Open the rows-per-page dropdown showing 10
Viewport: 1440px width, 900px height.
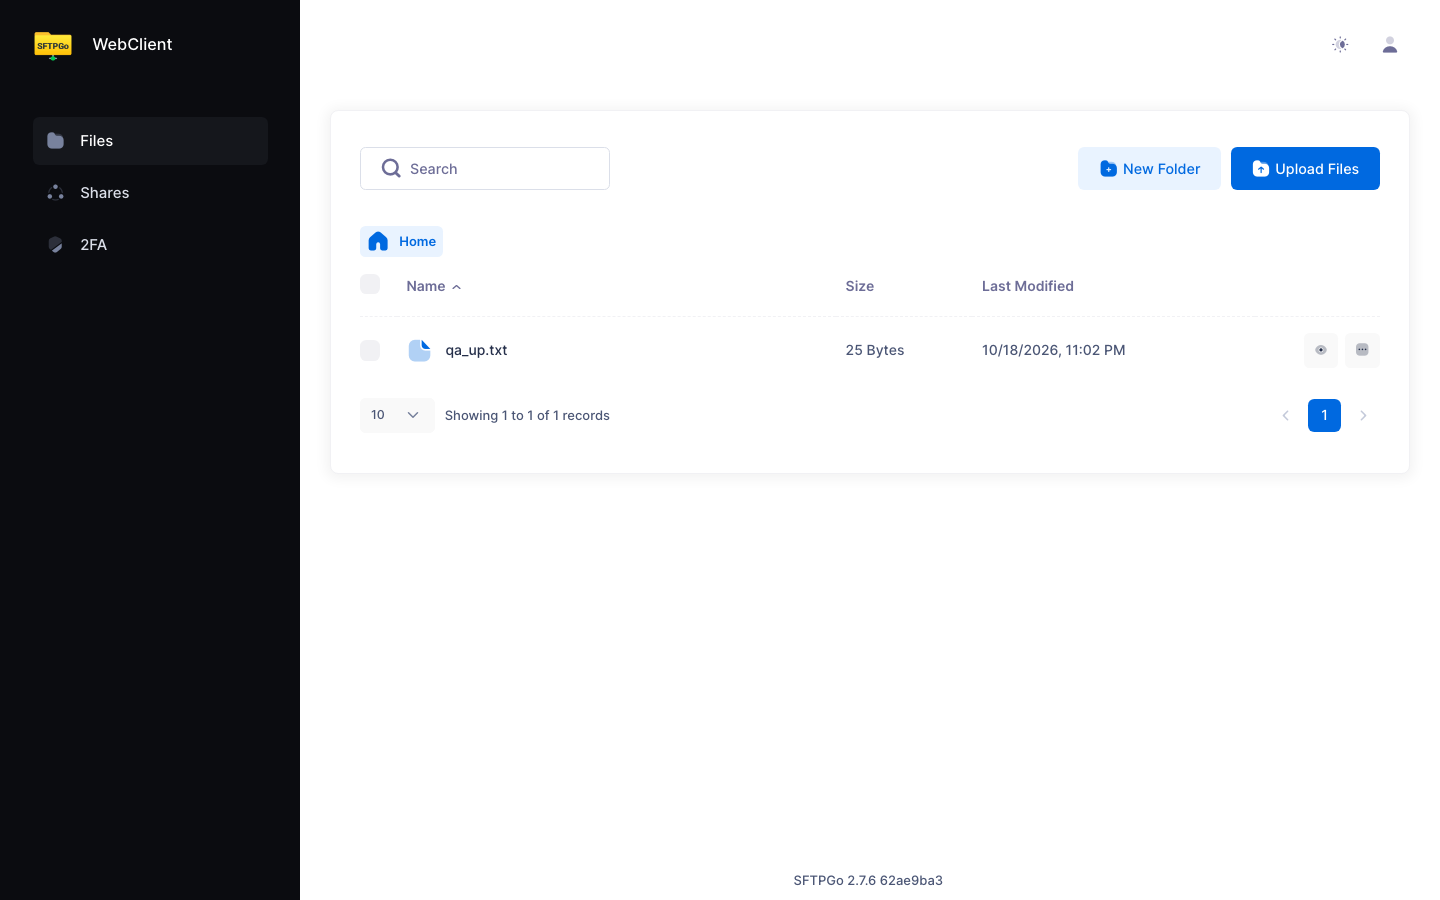397,415
